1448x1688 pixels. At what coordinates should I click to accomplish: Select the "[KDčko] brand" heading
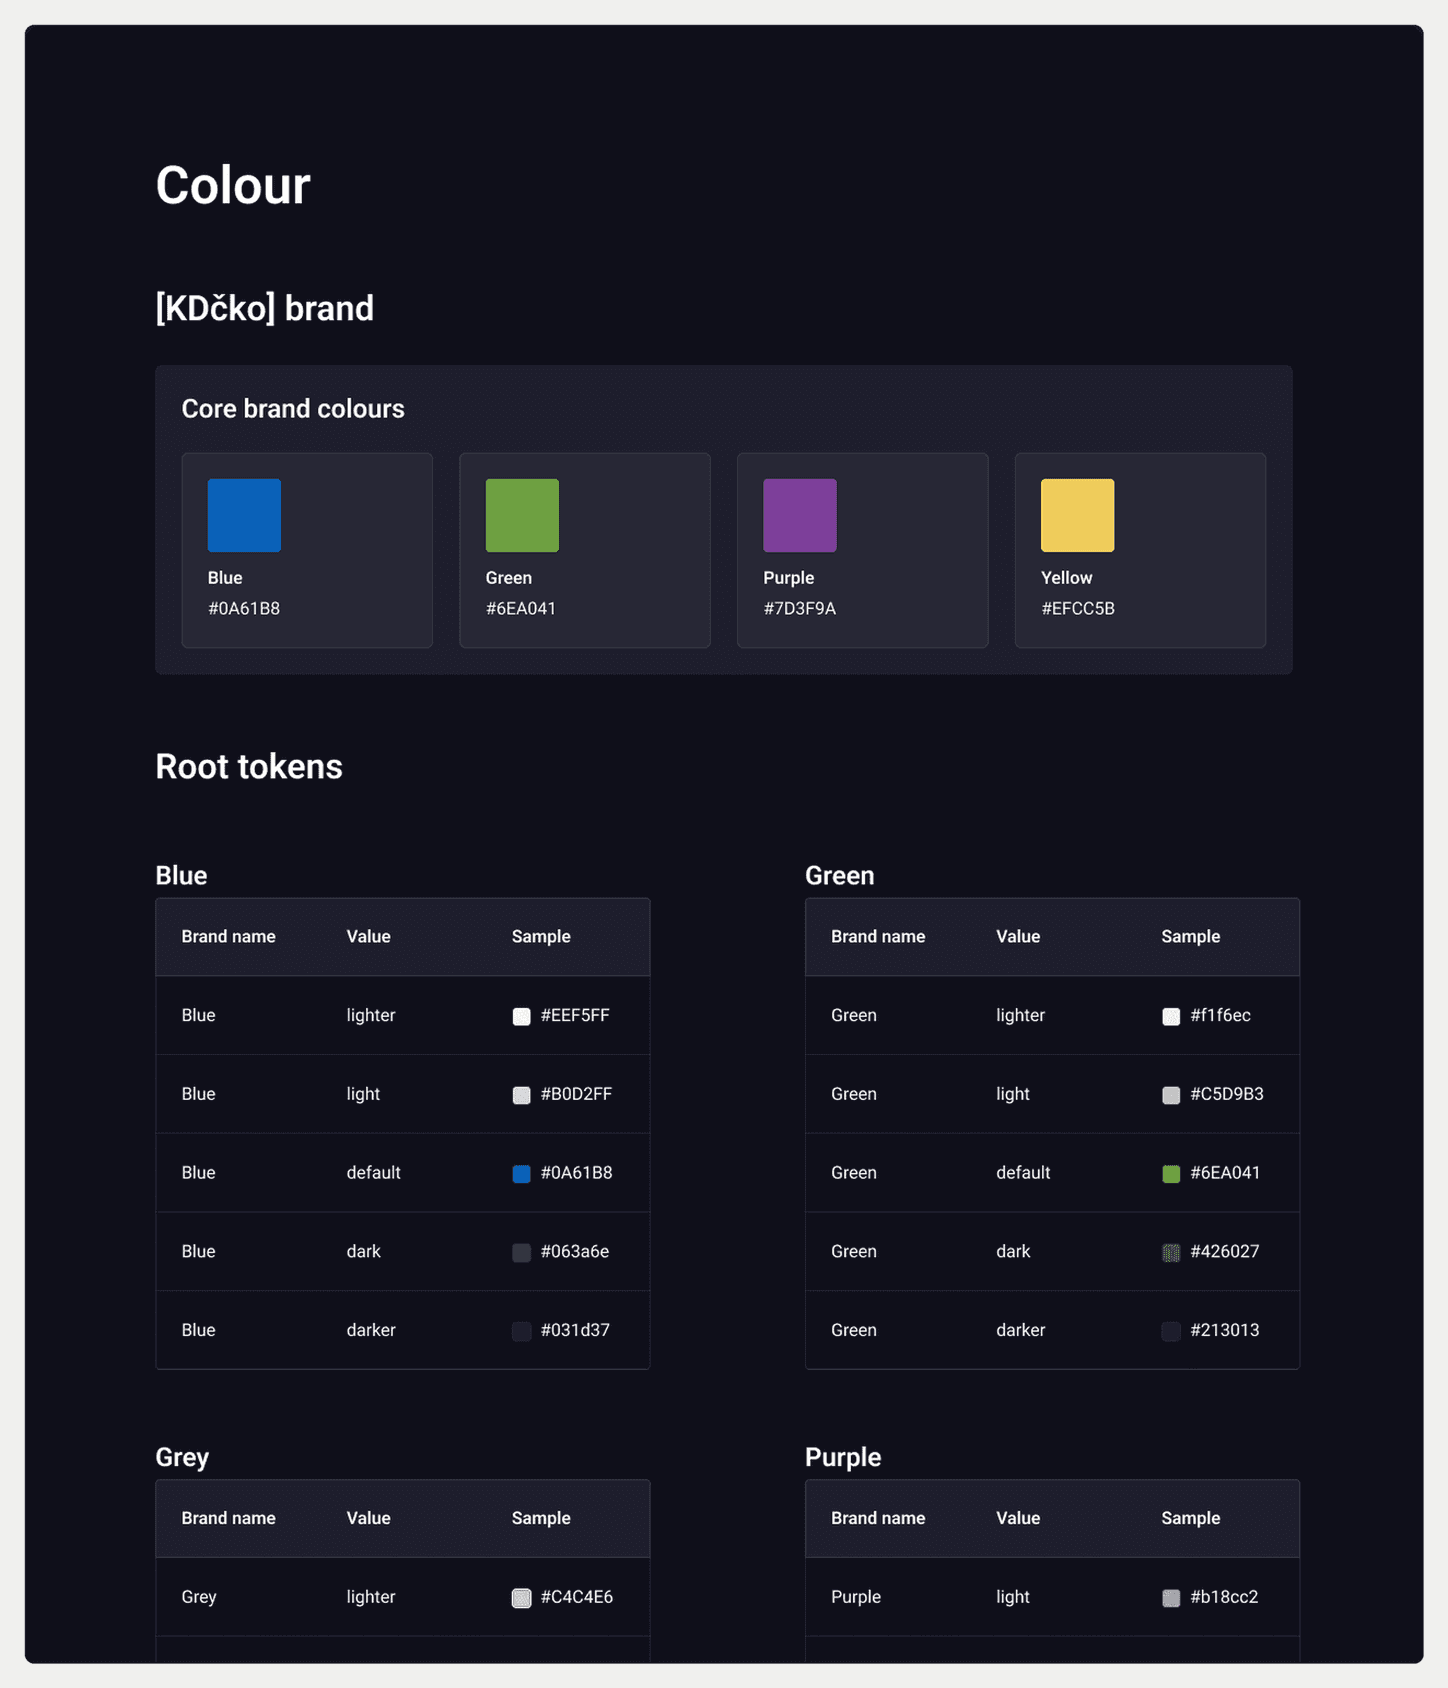[265, 308]
